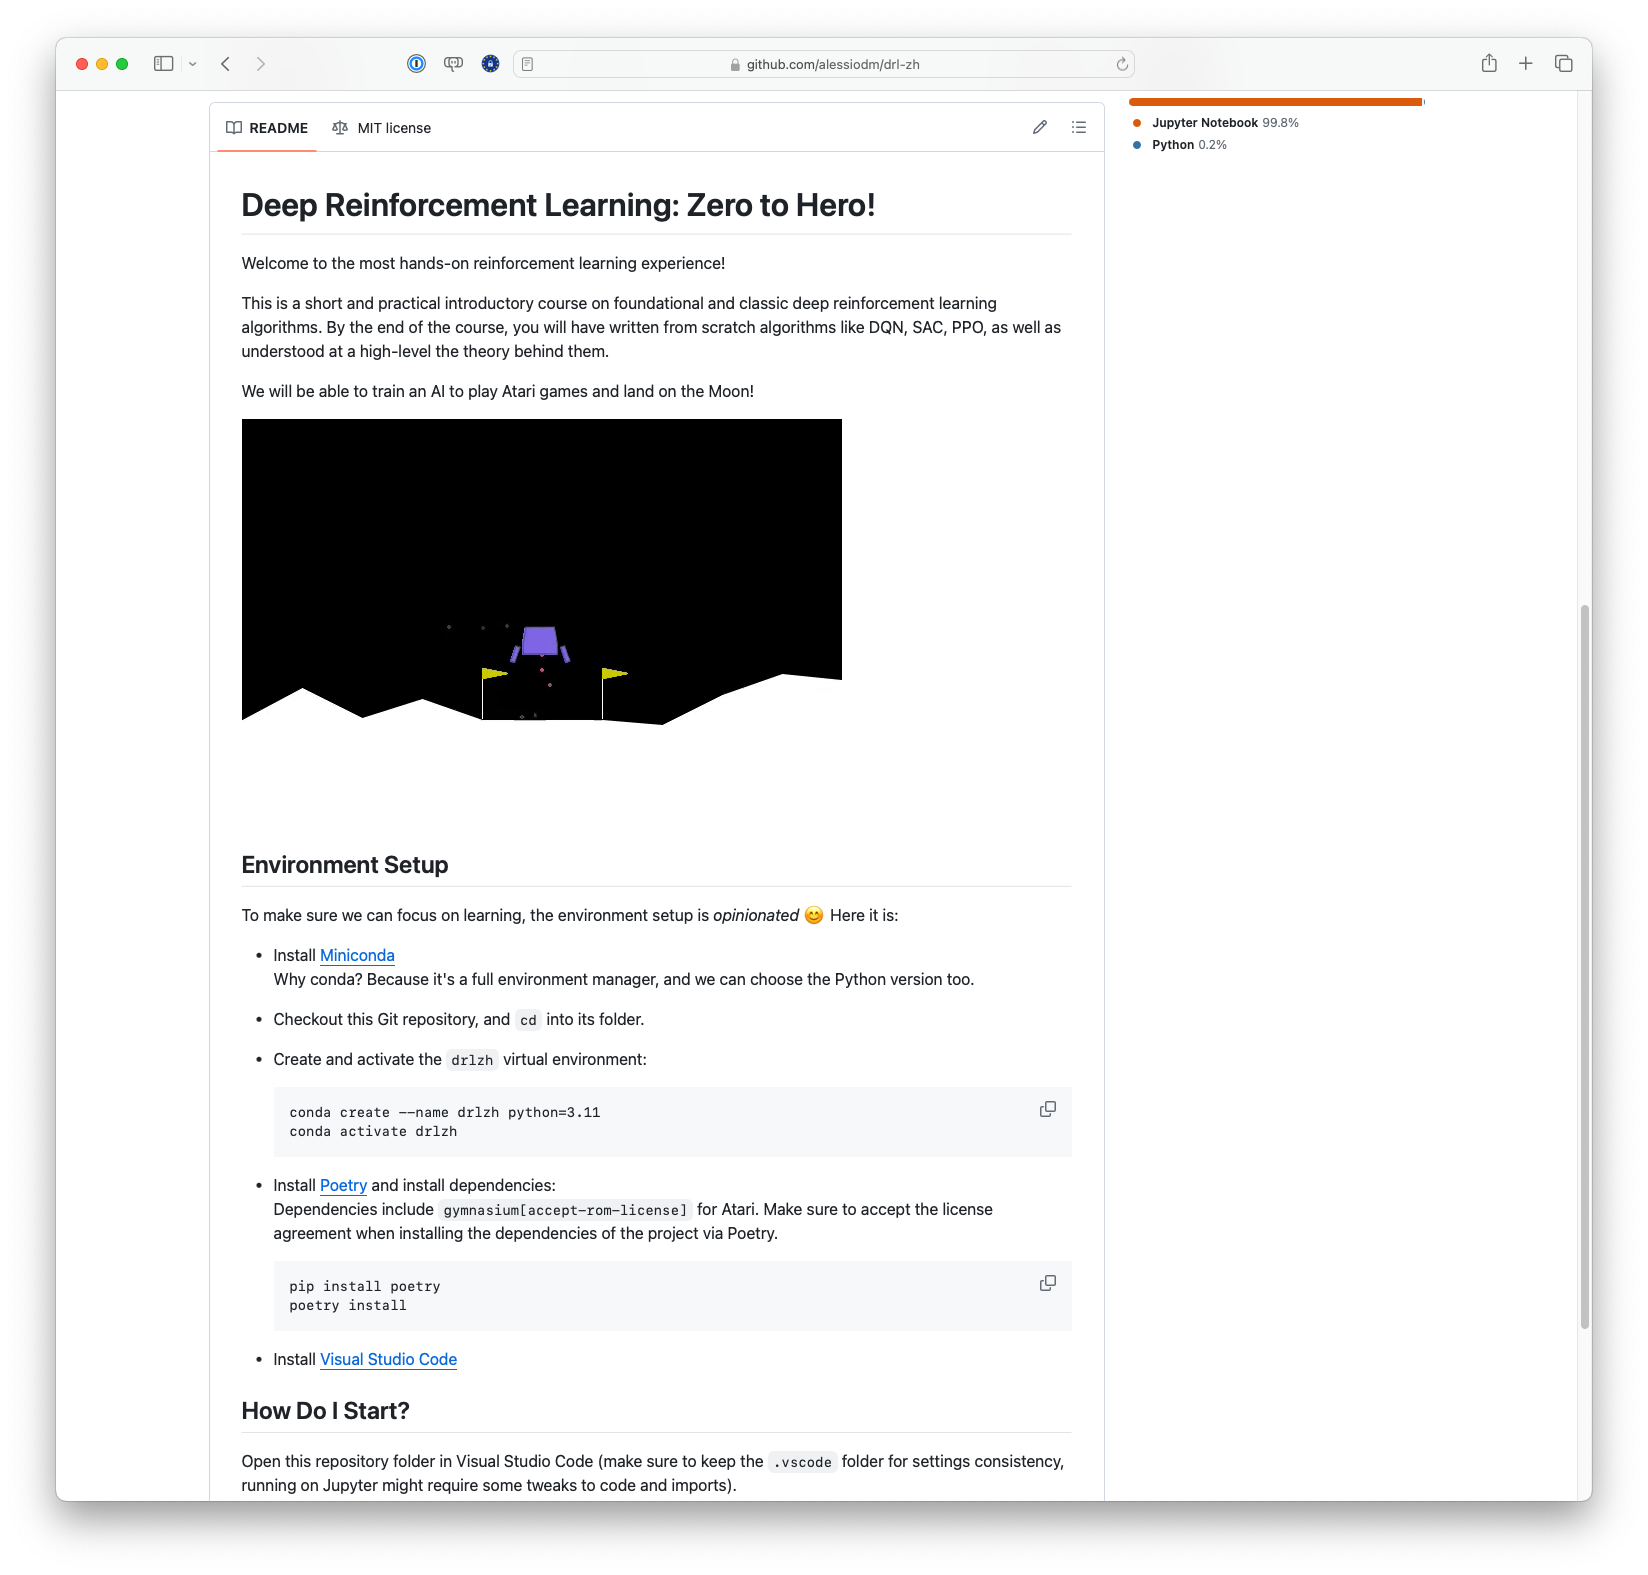Open the sidebar options chevron
Image resolution: width=1648 pixels, height=1575 pixels.
coord(192,63)
